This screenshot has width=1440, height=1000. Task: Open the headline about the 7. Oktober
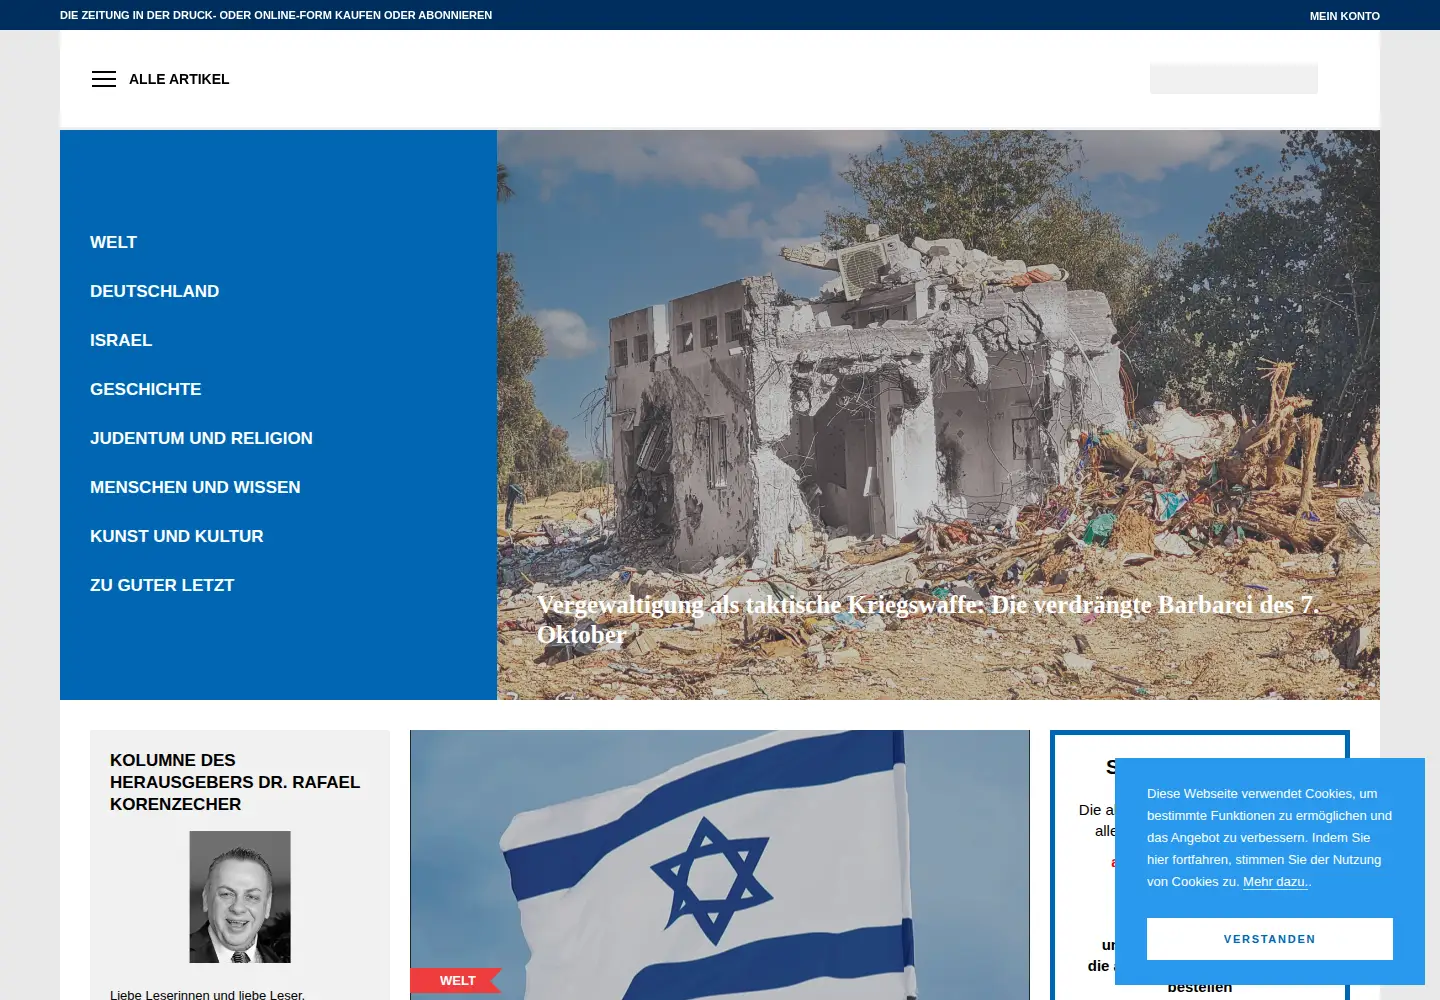point(927,620)
